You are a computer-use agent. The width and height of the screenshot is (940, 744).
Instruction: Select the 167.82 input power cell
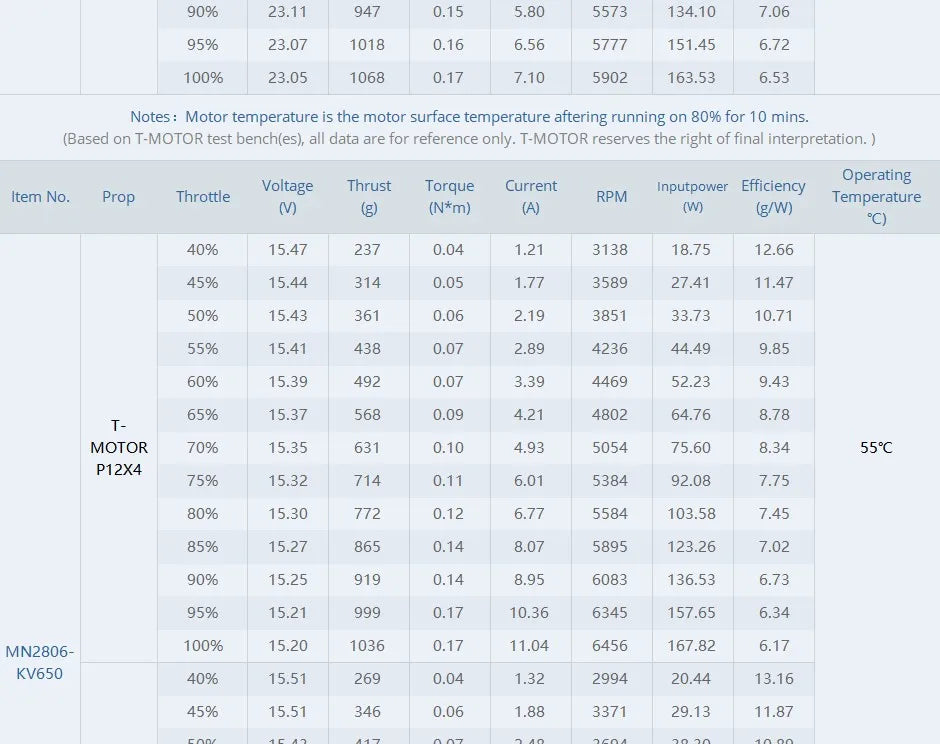[692, 646]
